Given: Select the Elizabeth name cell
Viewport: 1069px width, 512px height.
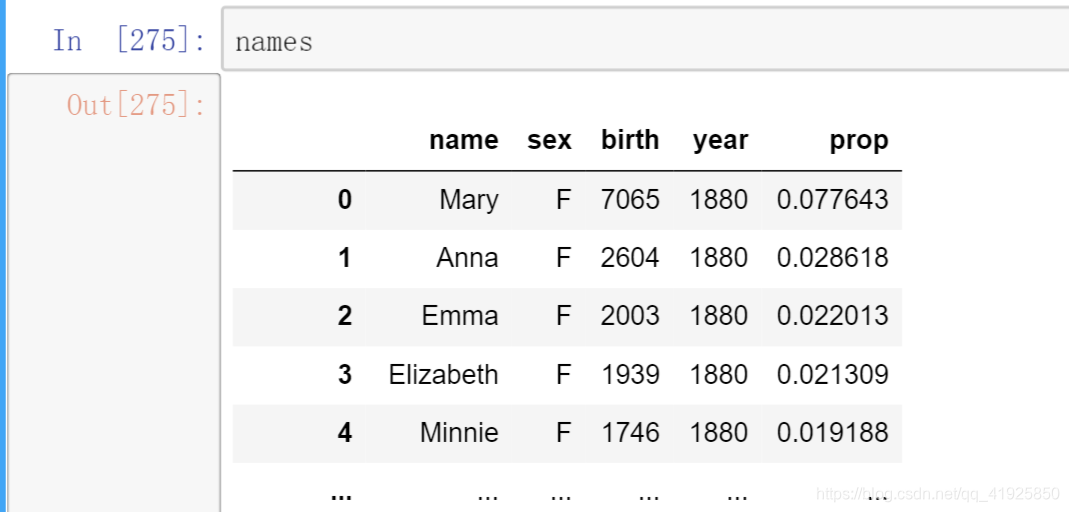Looking at the screenshot, I should pyautogui.click(x=443, y=374).
